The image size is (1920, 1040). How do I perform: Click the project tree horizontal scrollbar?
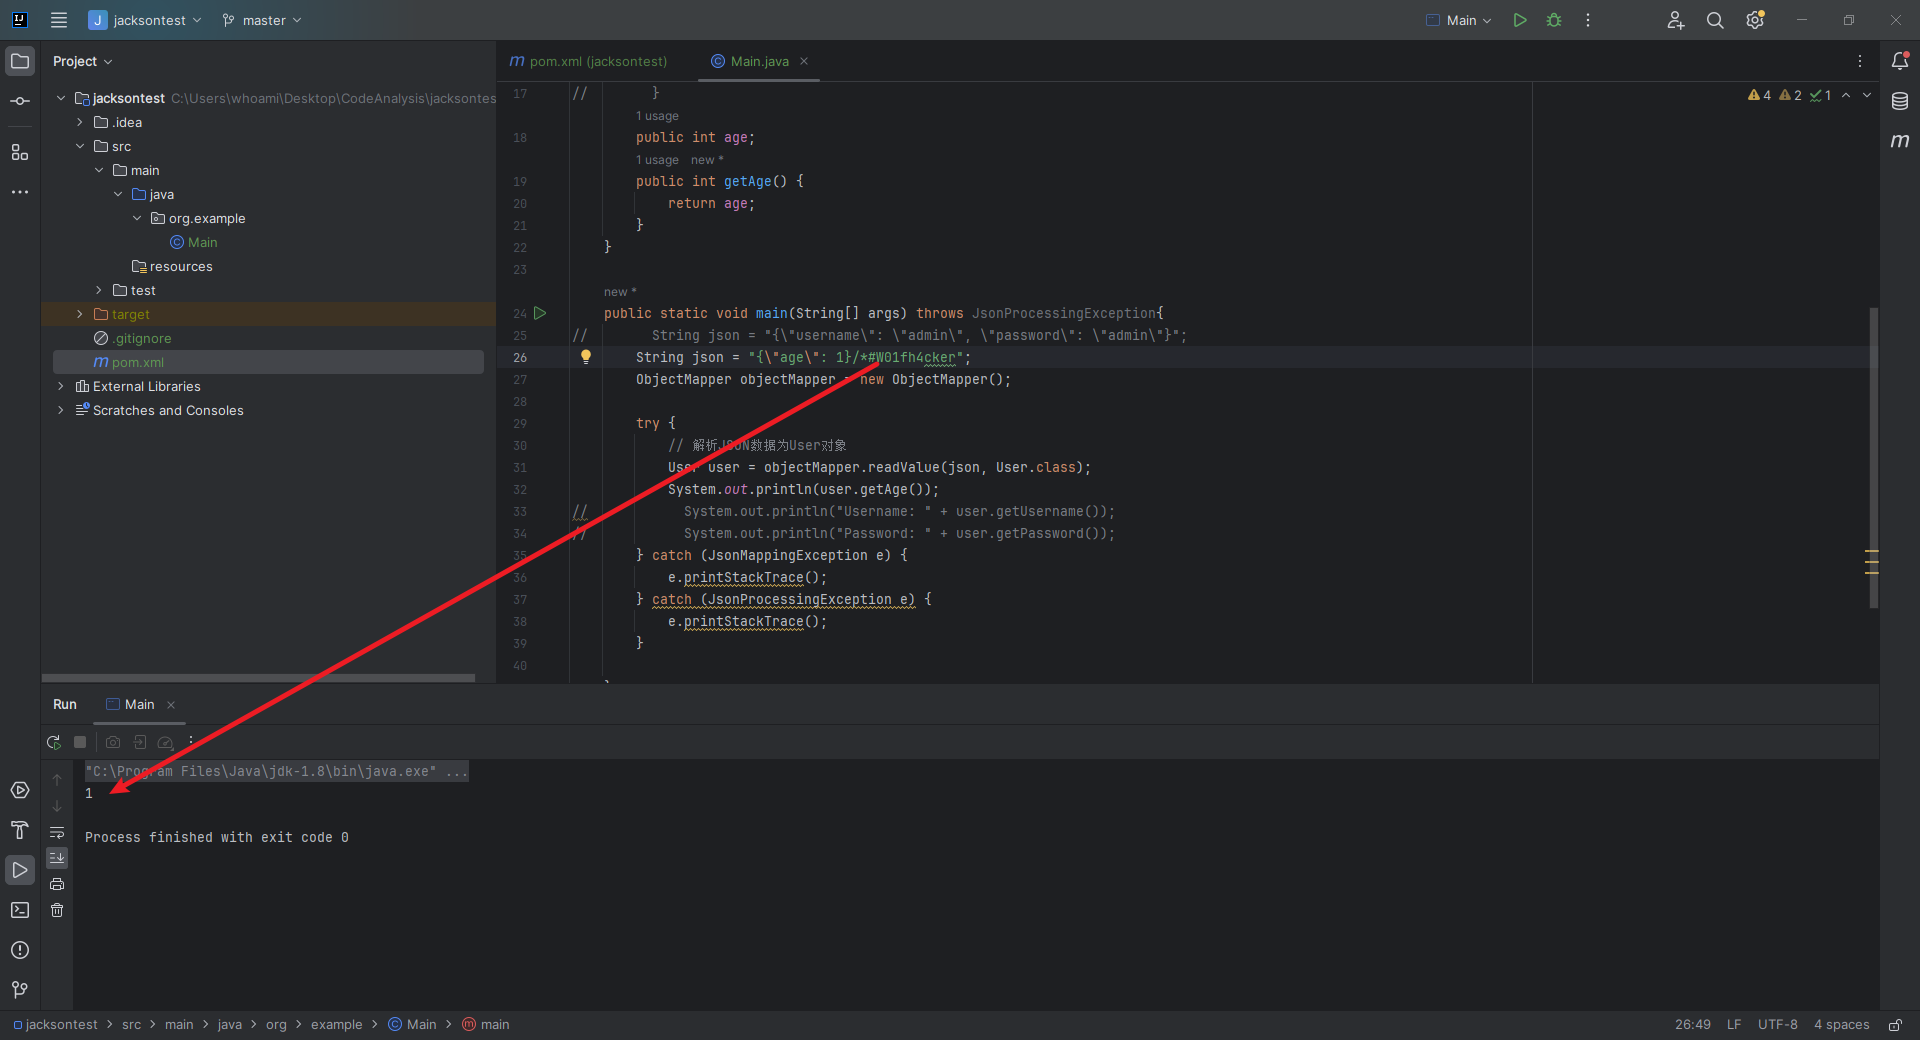click(x=258, y=678)
